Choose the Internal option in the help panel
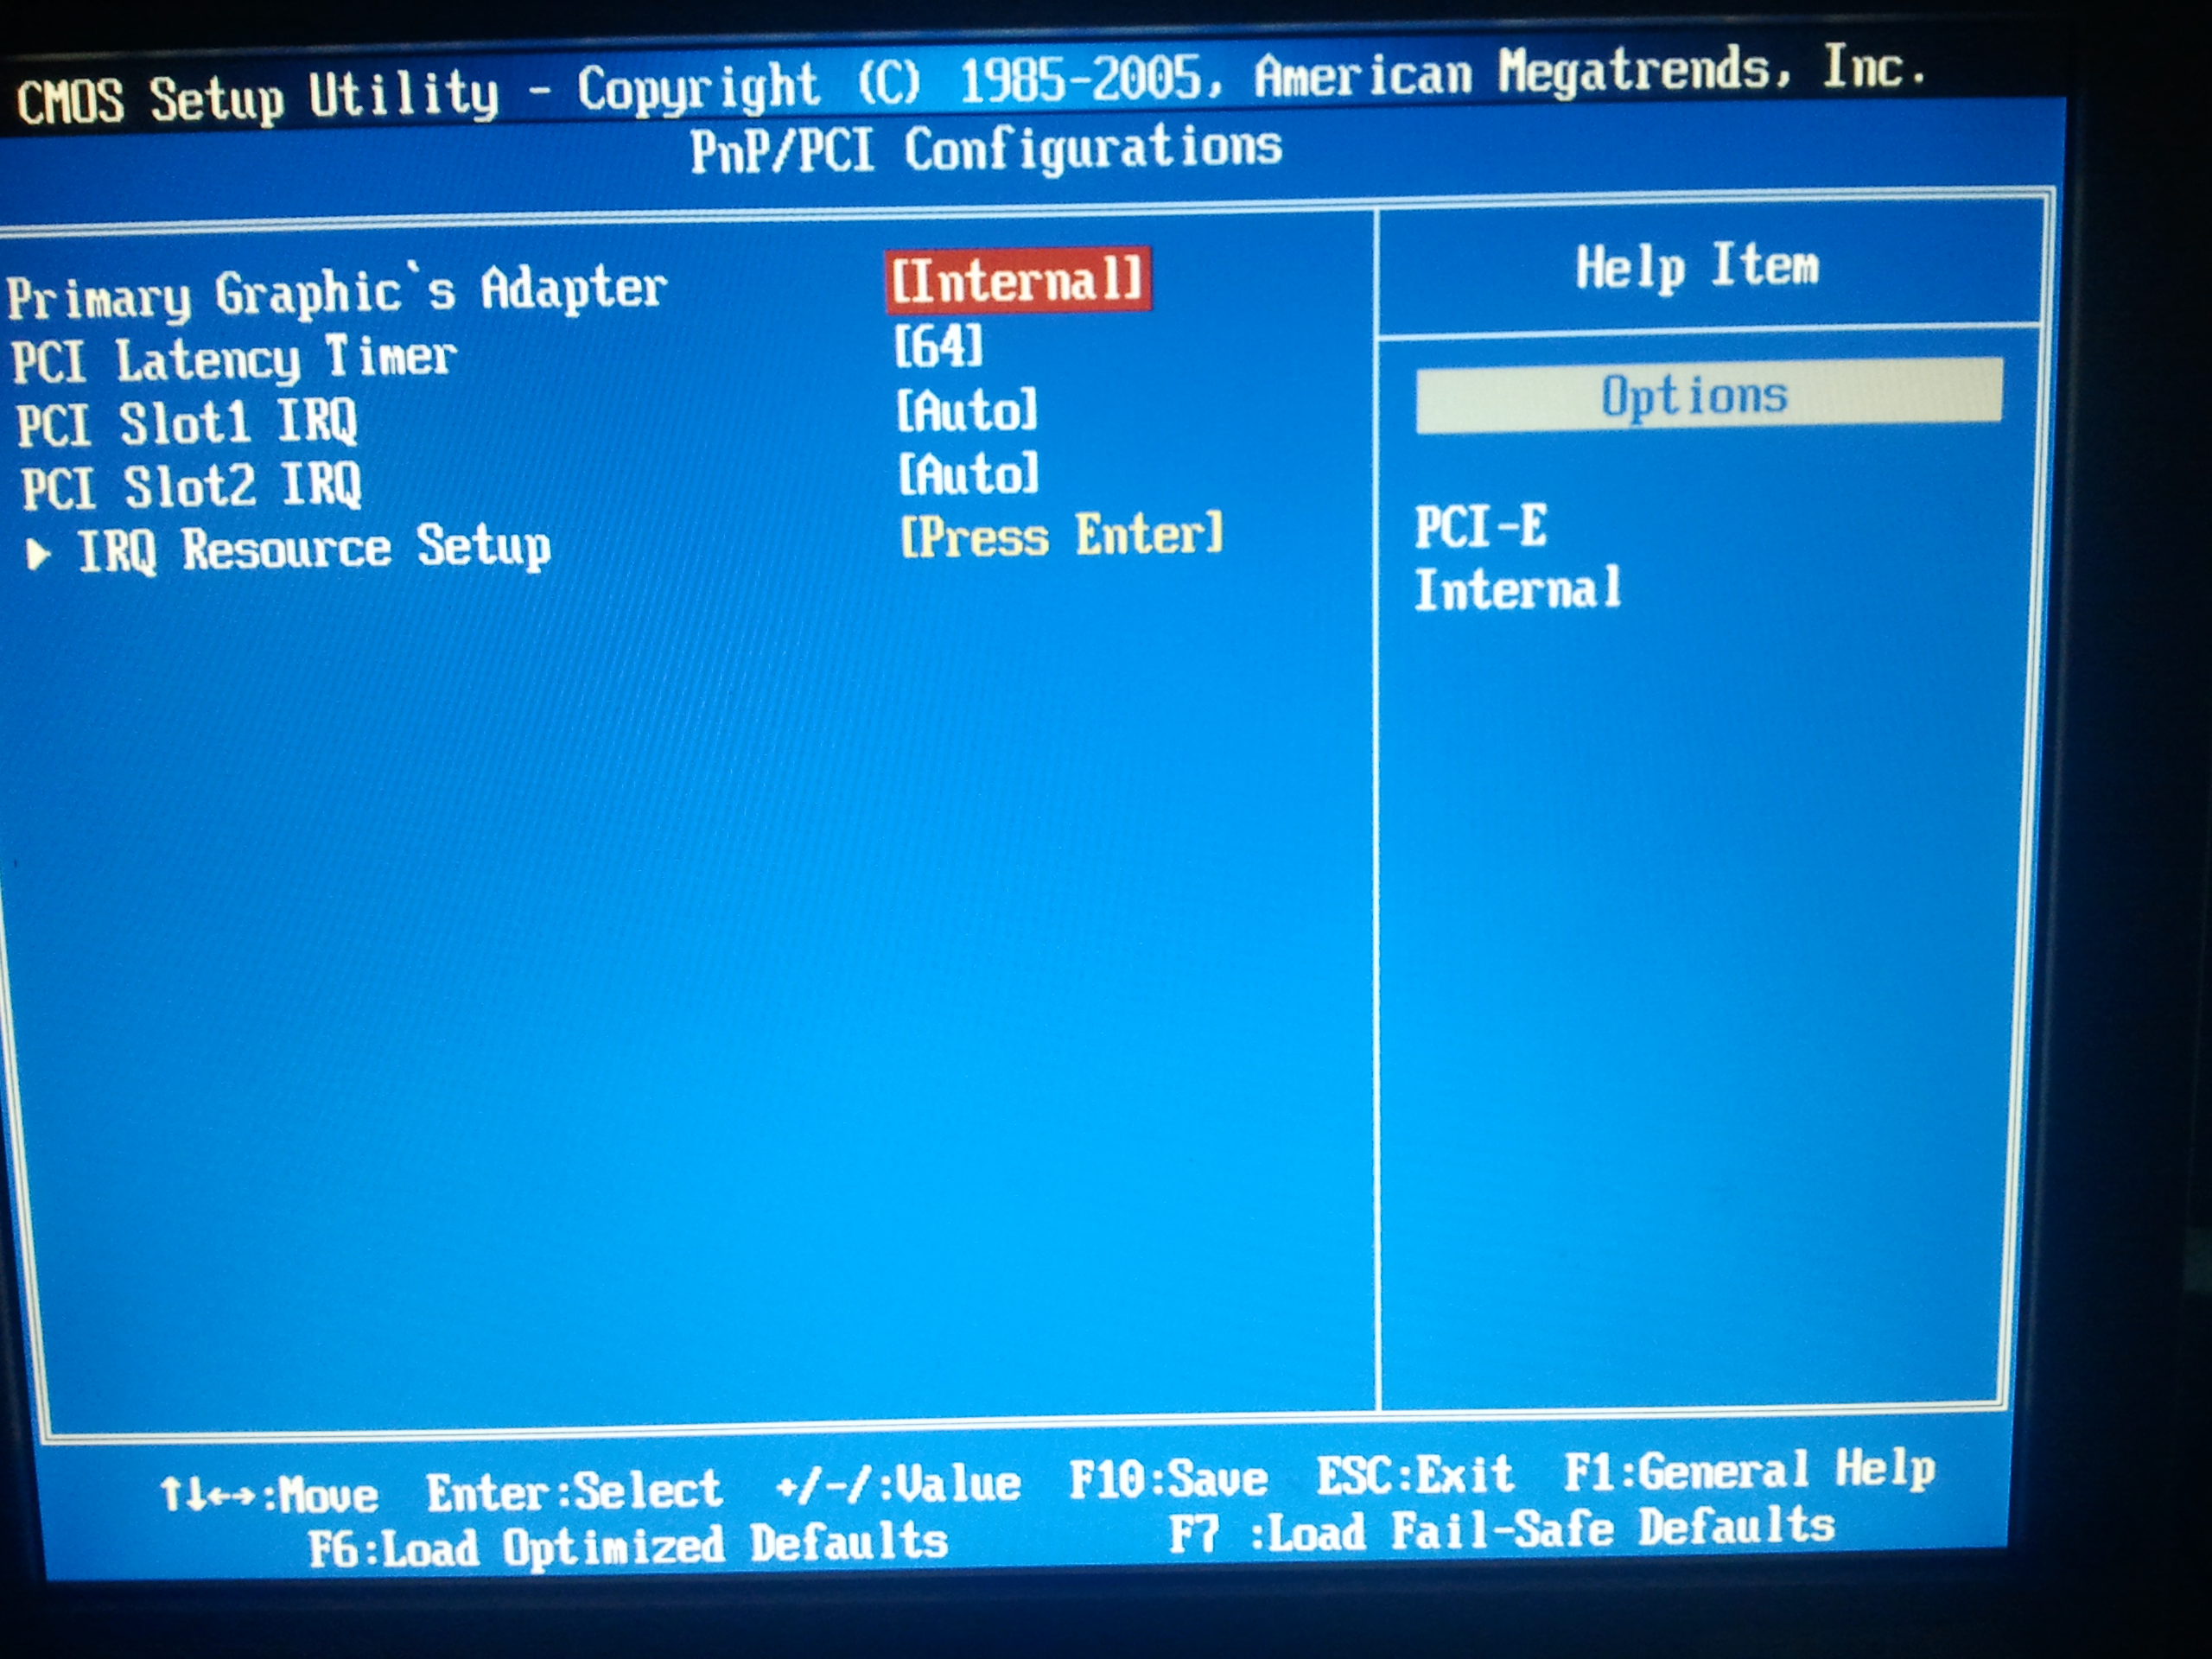 1517,589
